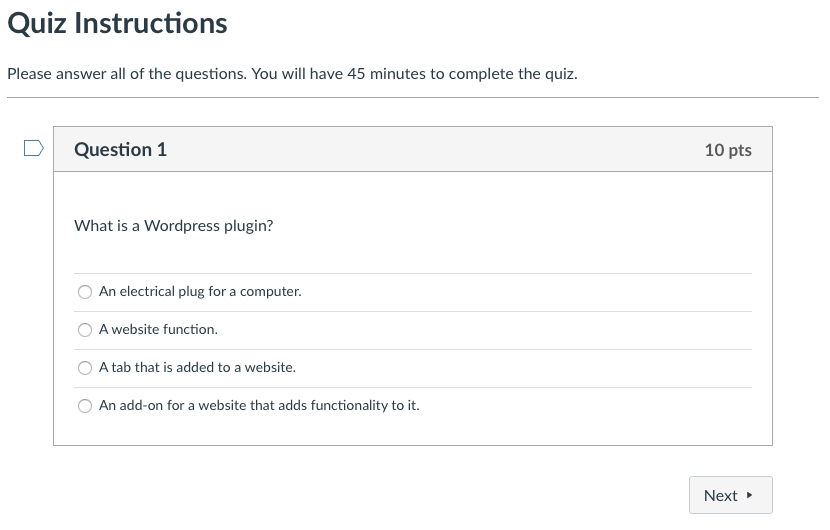830x530 pixels.
Task: Choose the 'A website function' radio button
Action: tap(85, 330)
